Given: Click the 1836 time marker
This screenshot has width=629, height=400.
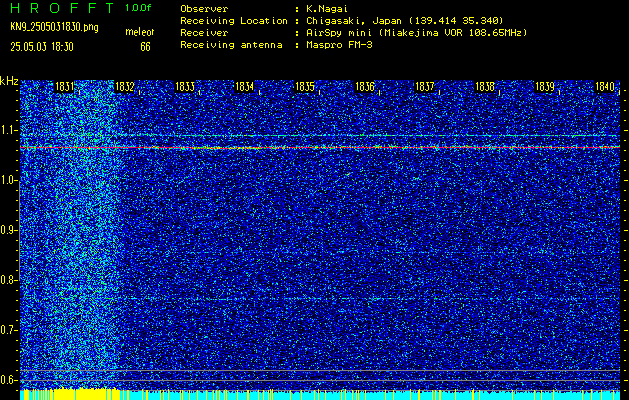Looking at the screenshot, I should click(365, 87).
